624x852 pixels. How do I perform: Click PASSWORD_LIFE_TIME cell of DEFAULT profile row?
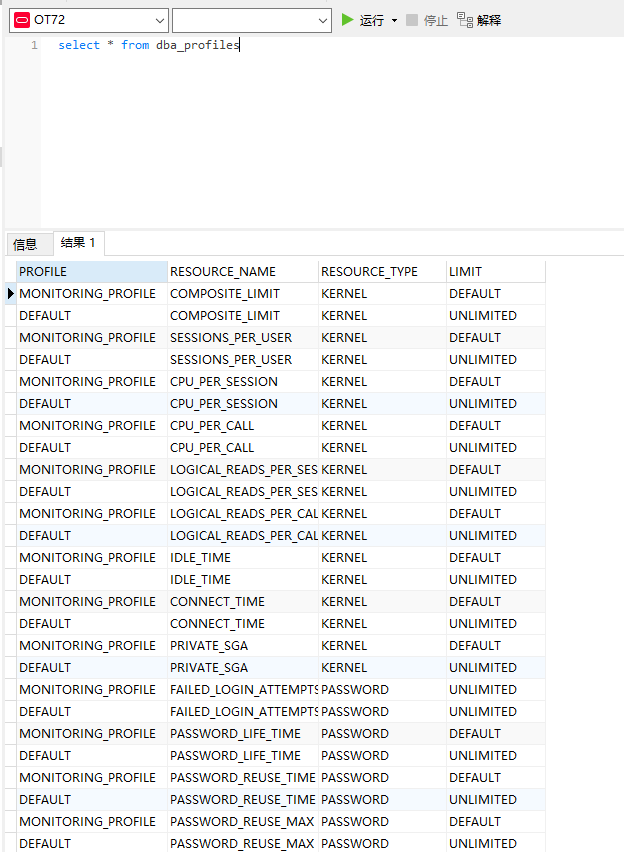(243, 756)
